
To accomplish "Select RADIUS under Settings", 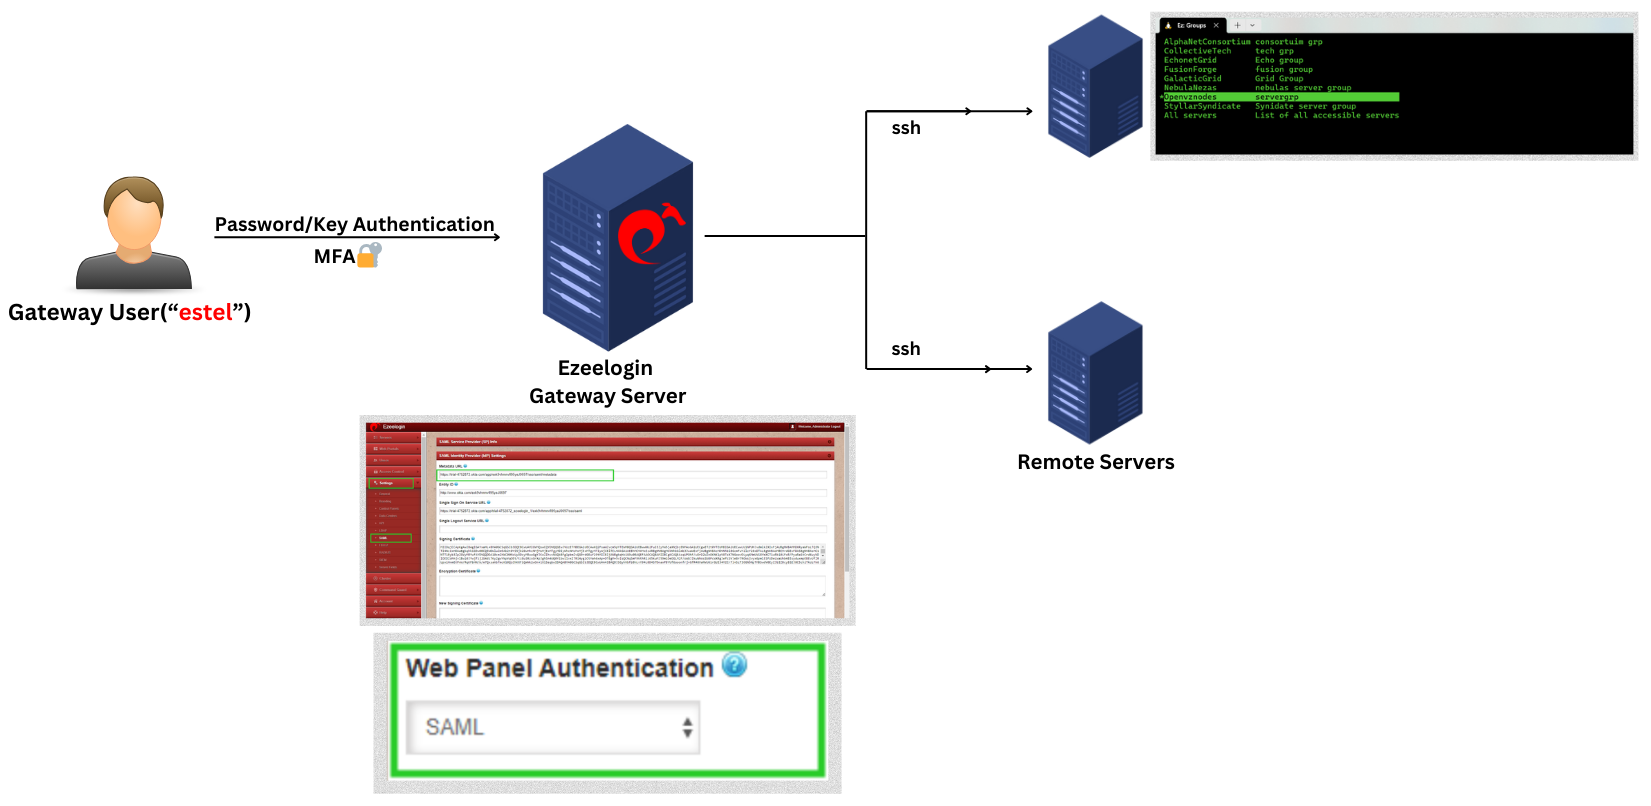I will tap(385, 552).
